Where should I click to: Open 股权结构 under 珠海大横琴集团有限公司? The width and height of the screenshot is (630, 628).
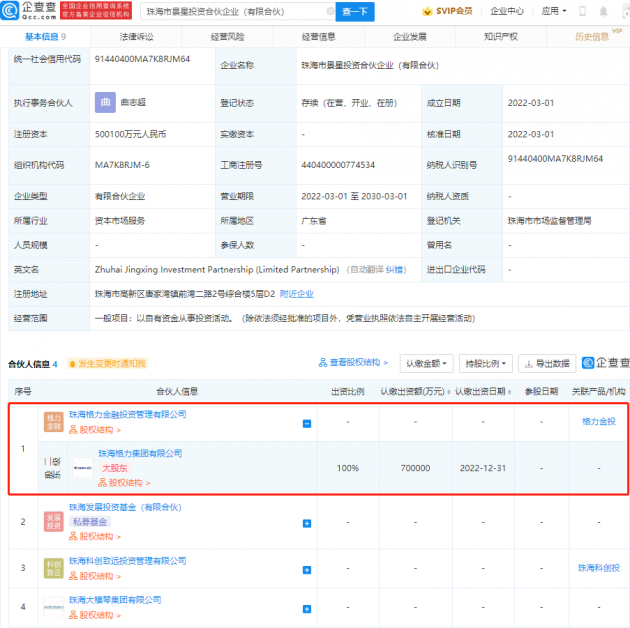(95, 615)
